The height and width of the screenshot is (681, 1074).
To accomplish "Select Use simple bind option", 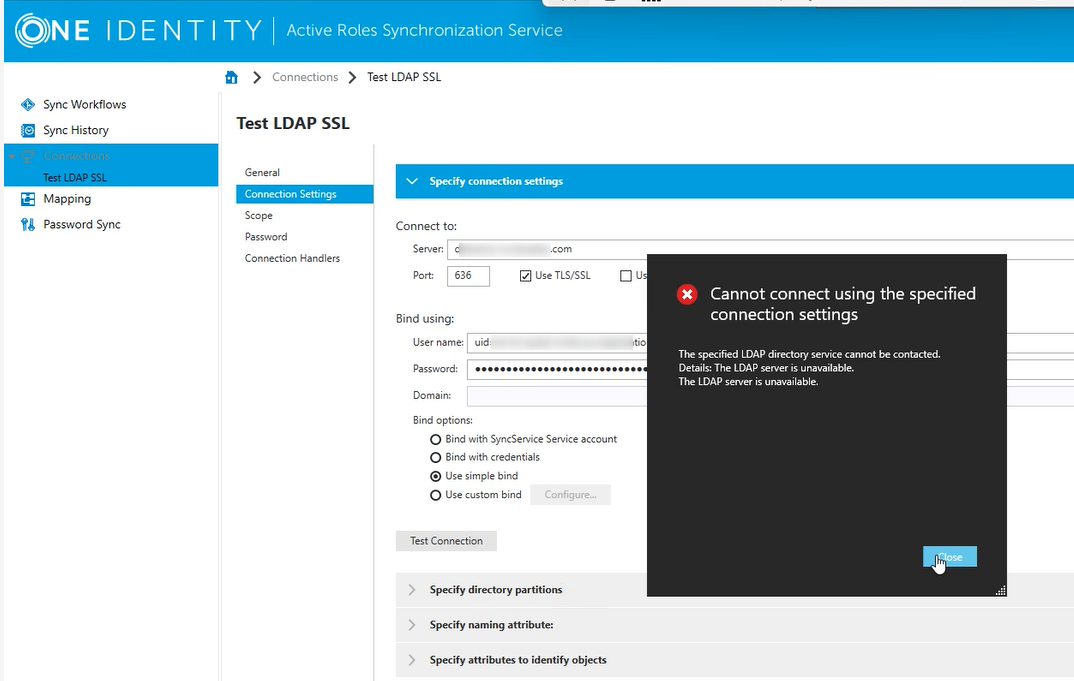I will (x=435, y=476).
